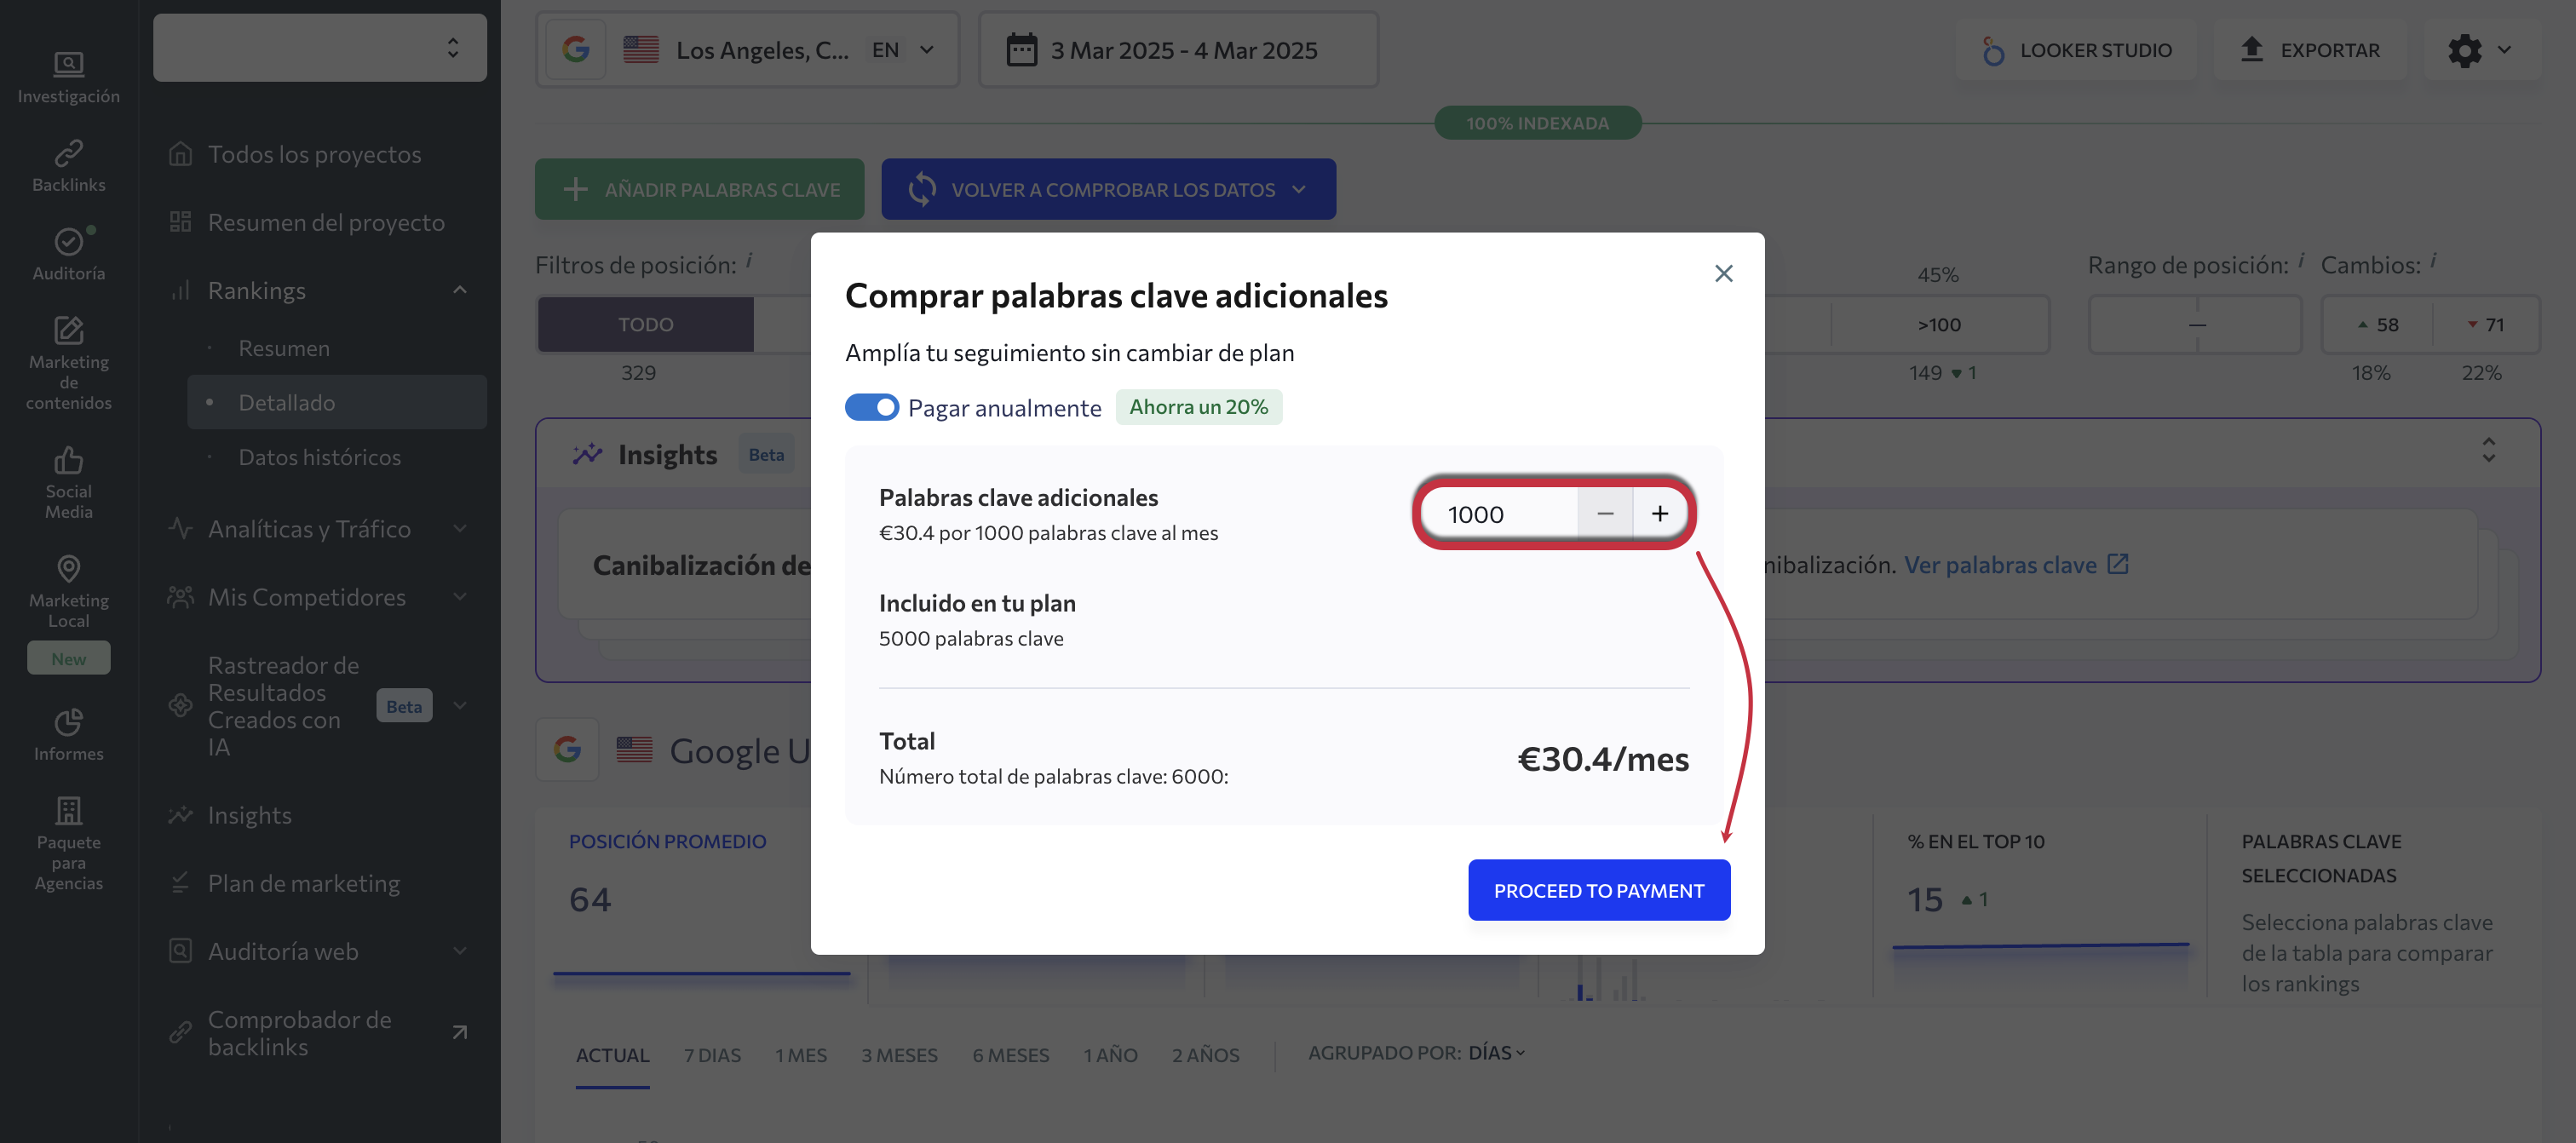The image size is (2576, 1143).
Task: Click the additional keywords quantity field
Action: tap(1499, 513)
